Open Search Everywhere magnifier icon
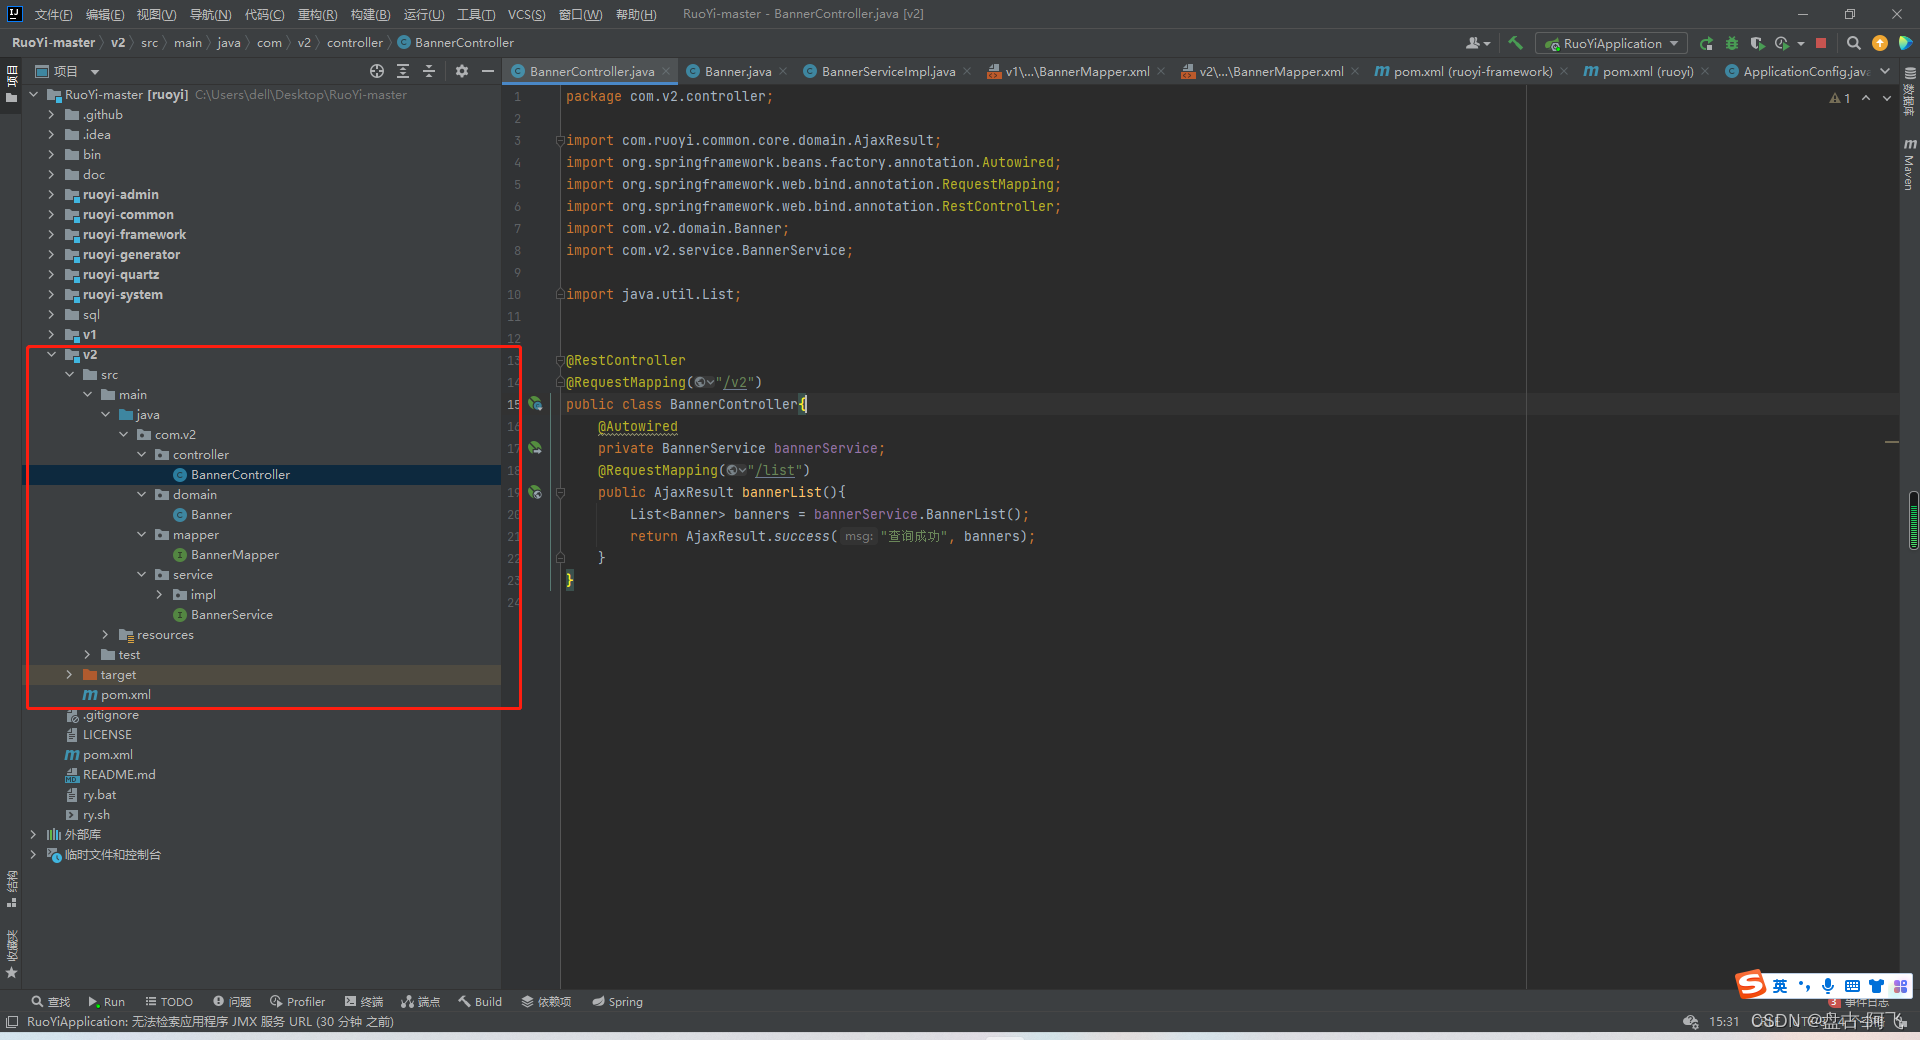This screenshot has width=1920, height=1040. click(1853, 43)
